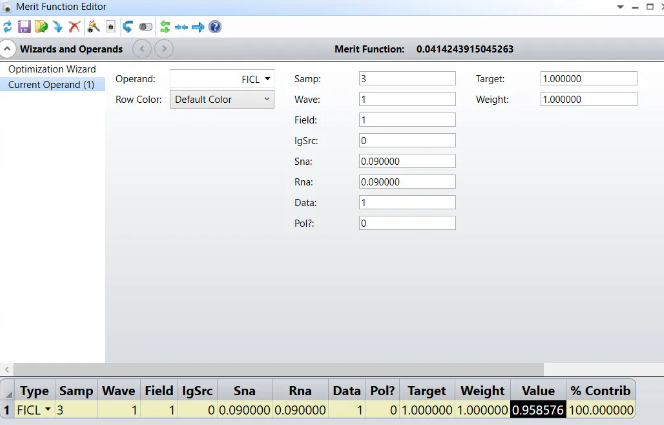Click the Wave input field
The height and width of the screenshot is (425, 664).
pyautogui.click(x=407, y=99)
